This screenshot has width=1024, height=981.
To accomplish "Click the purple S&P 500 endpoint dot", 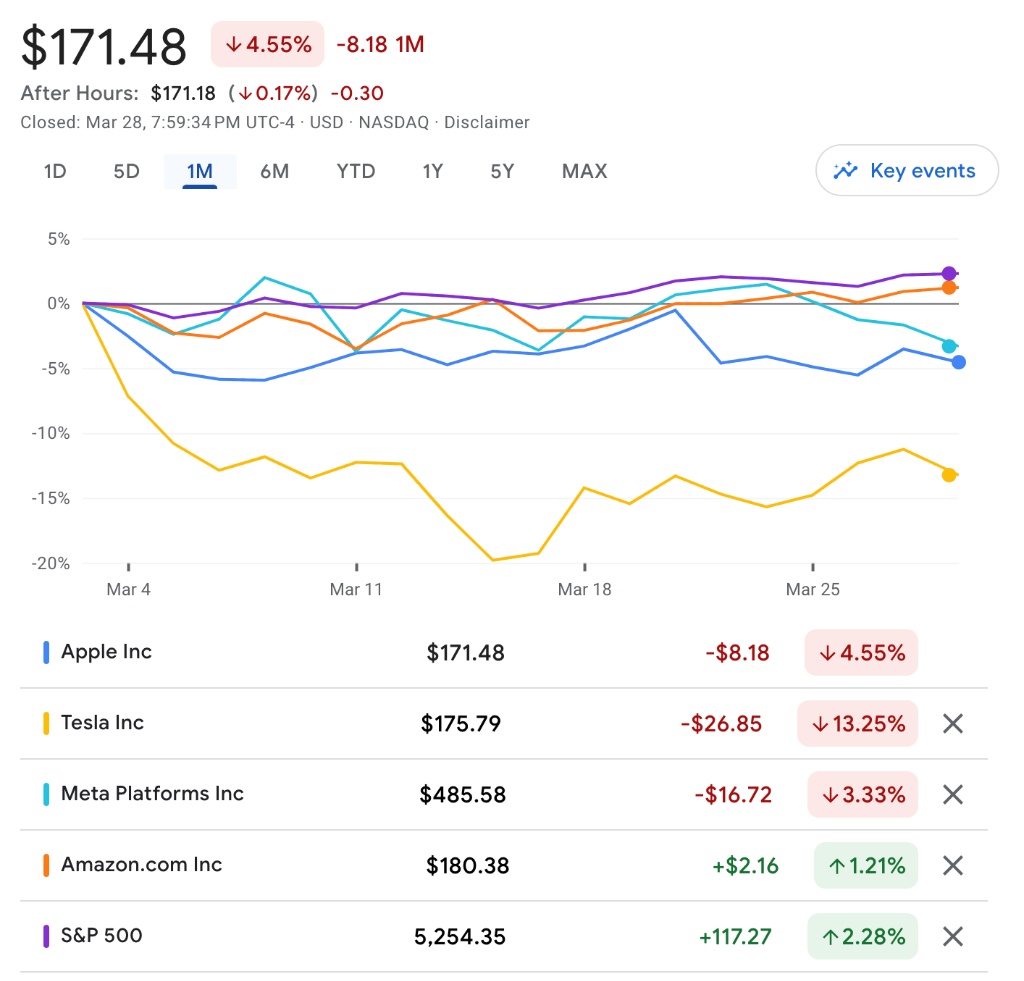I will point(949,273).
